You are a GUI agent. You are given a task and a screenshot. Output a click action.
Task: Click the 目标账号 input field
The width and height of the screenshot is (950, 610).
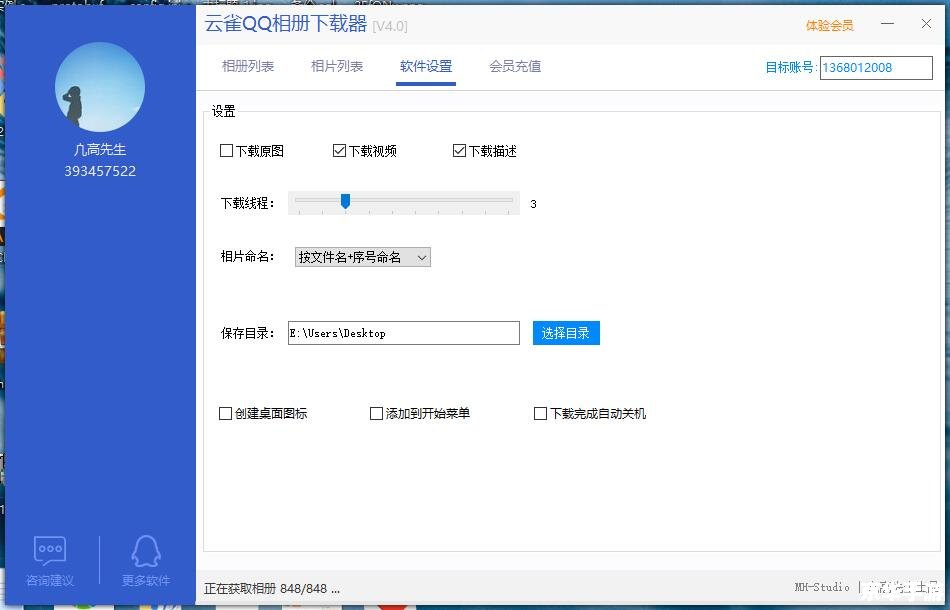pyautogui.click(x=875, y=68)
